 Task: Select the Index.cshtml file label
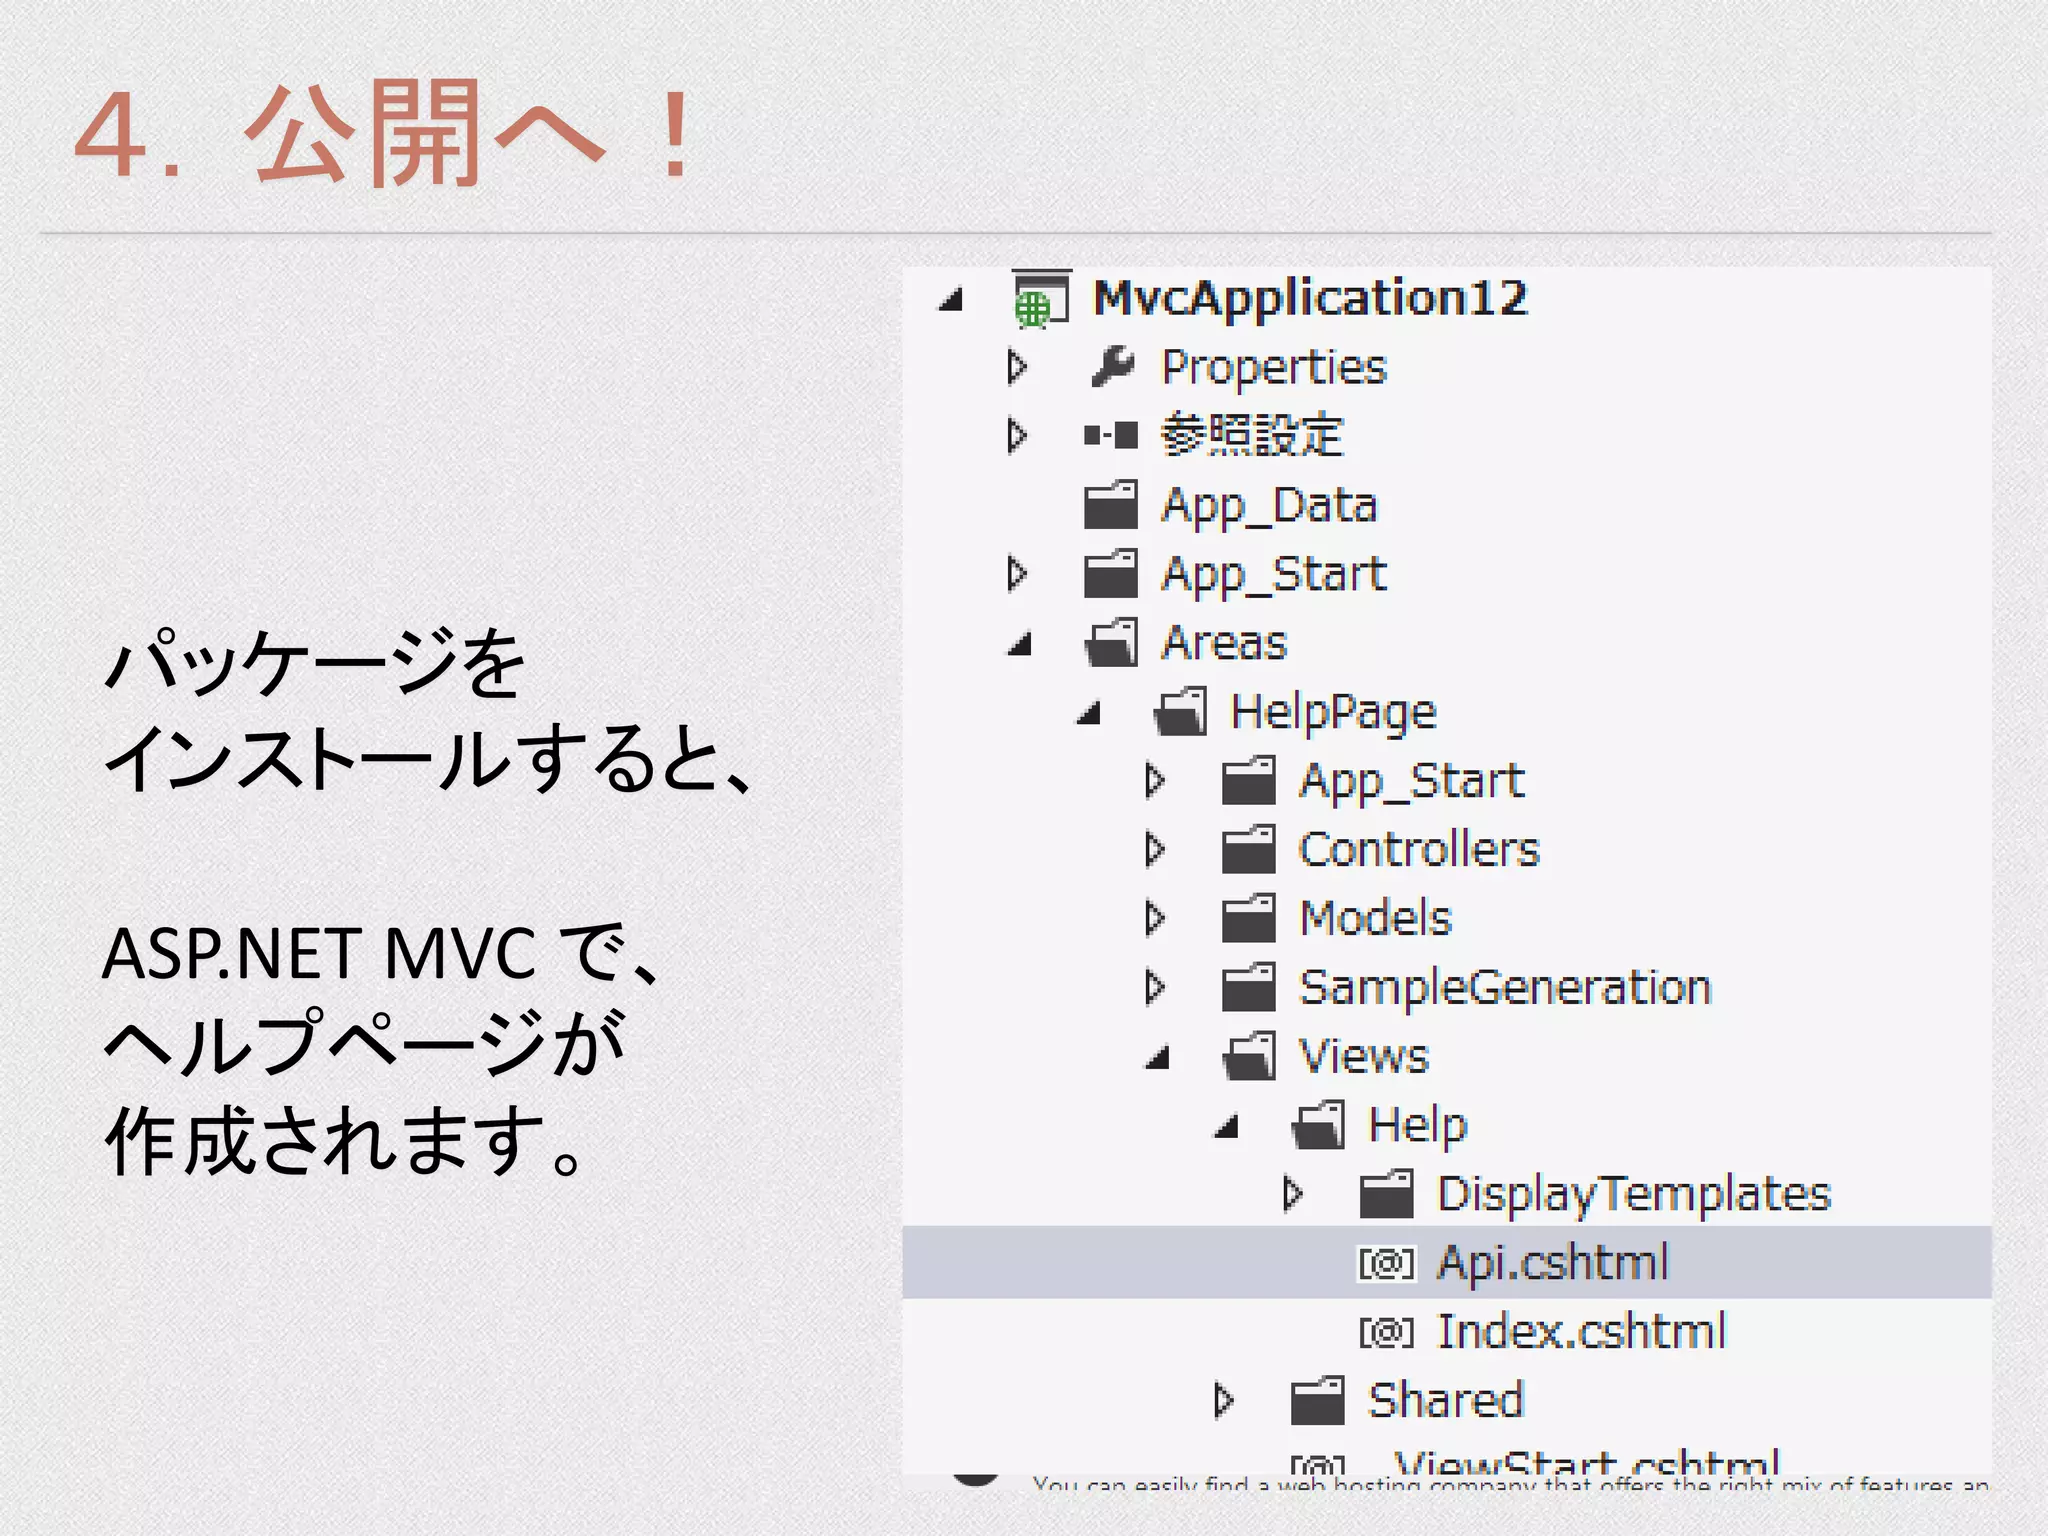(x=1582, y=1333)
